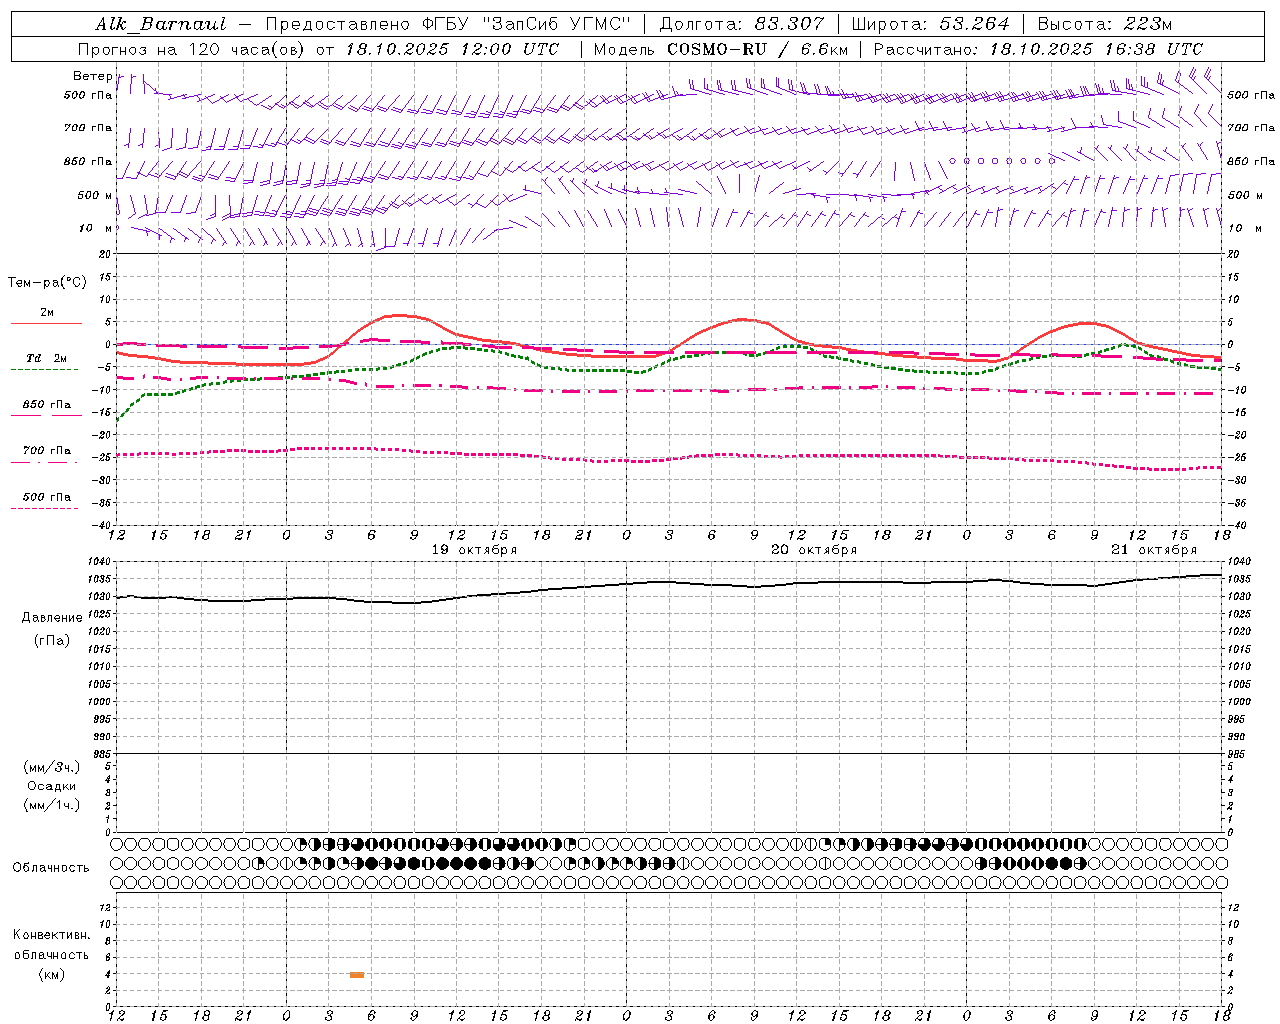
Task: Click the Тем-ра(°C) axis title
Action: point(47,283)
